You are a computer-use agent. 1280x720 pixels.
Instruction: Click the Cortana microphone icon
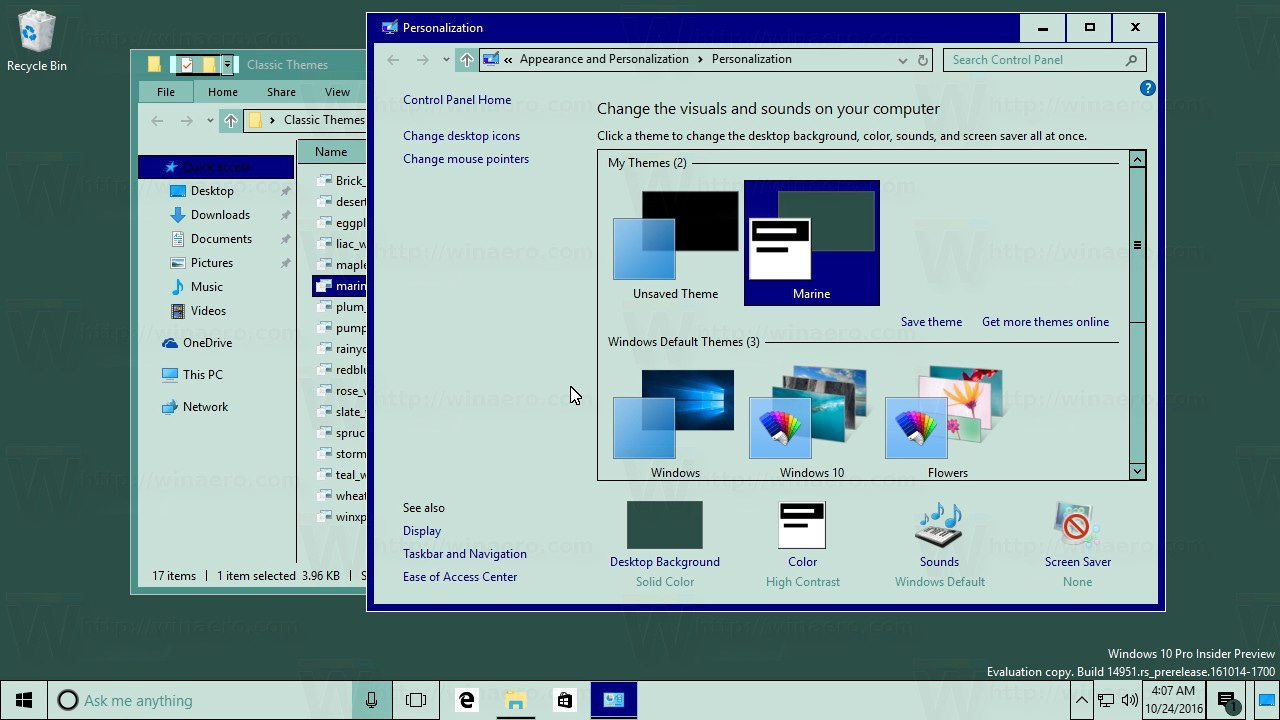tap(371, 700)
